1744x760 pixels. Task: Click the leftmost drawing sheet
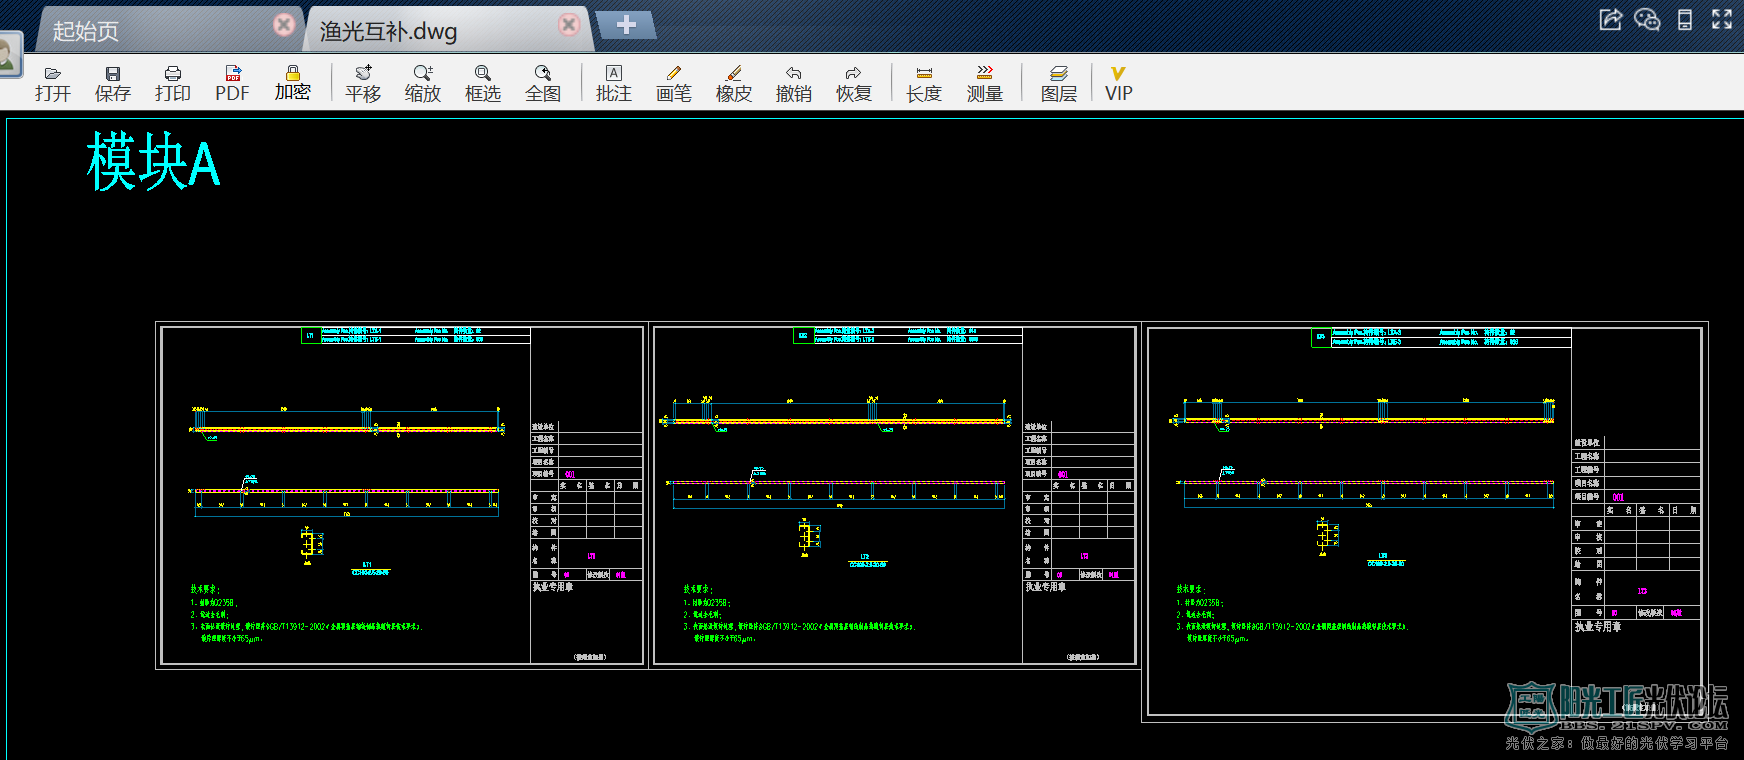[402, 495]
